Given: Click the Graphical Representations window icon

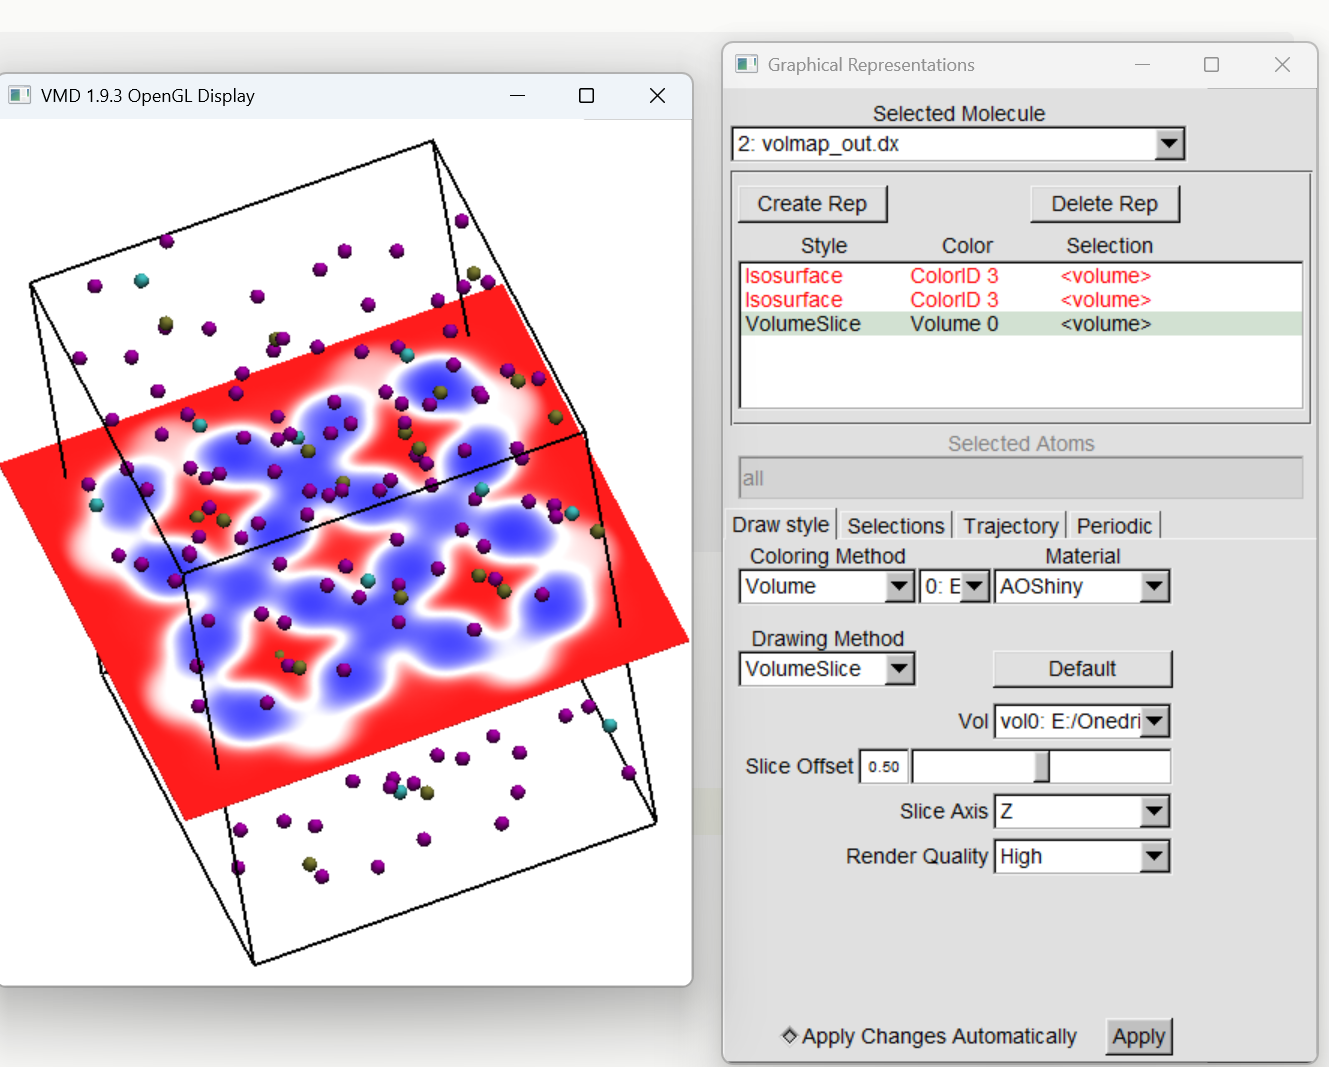Looking at the screenshot, I should click(x=746, y=64).
